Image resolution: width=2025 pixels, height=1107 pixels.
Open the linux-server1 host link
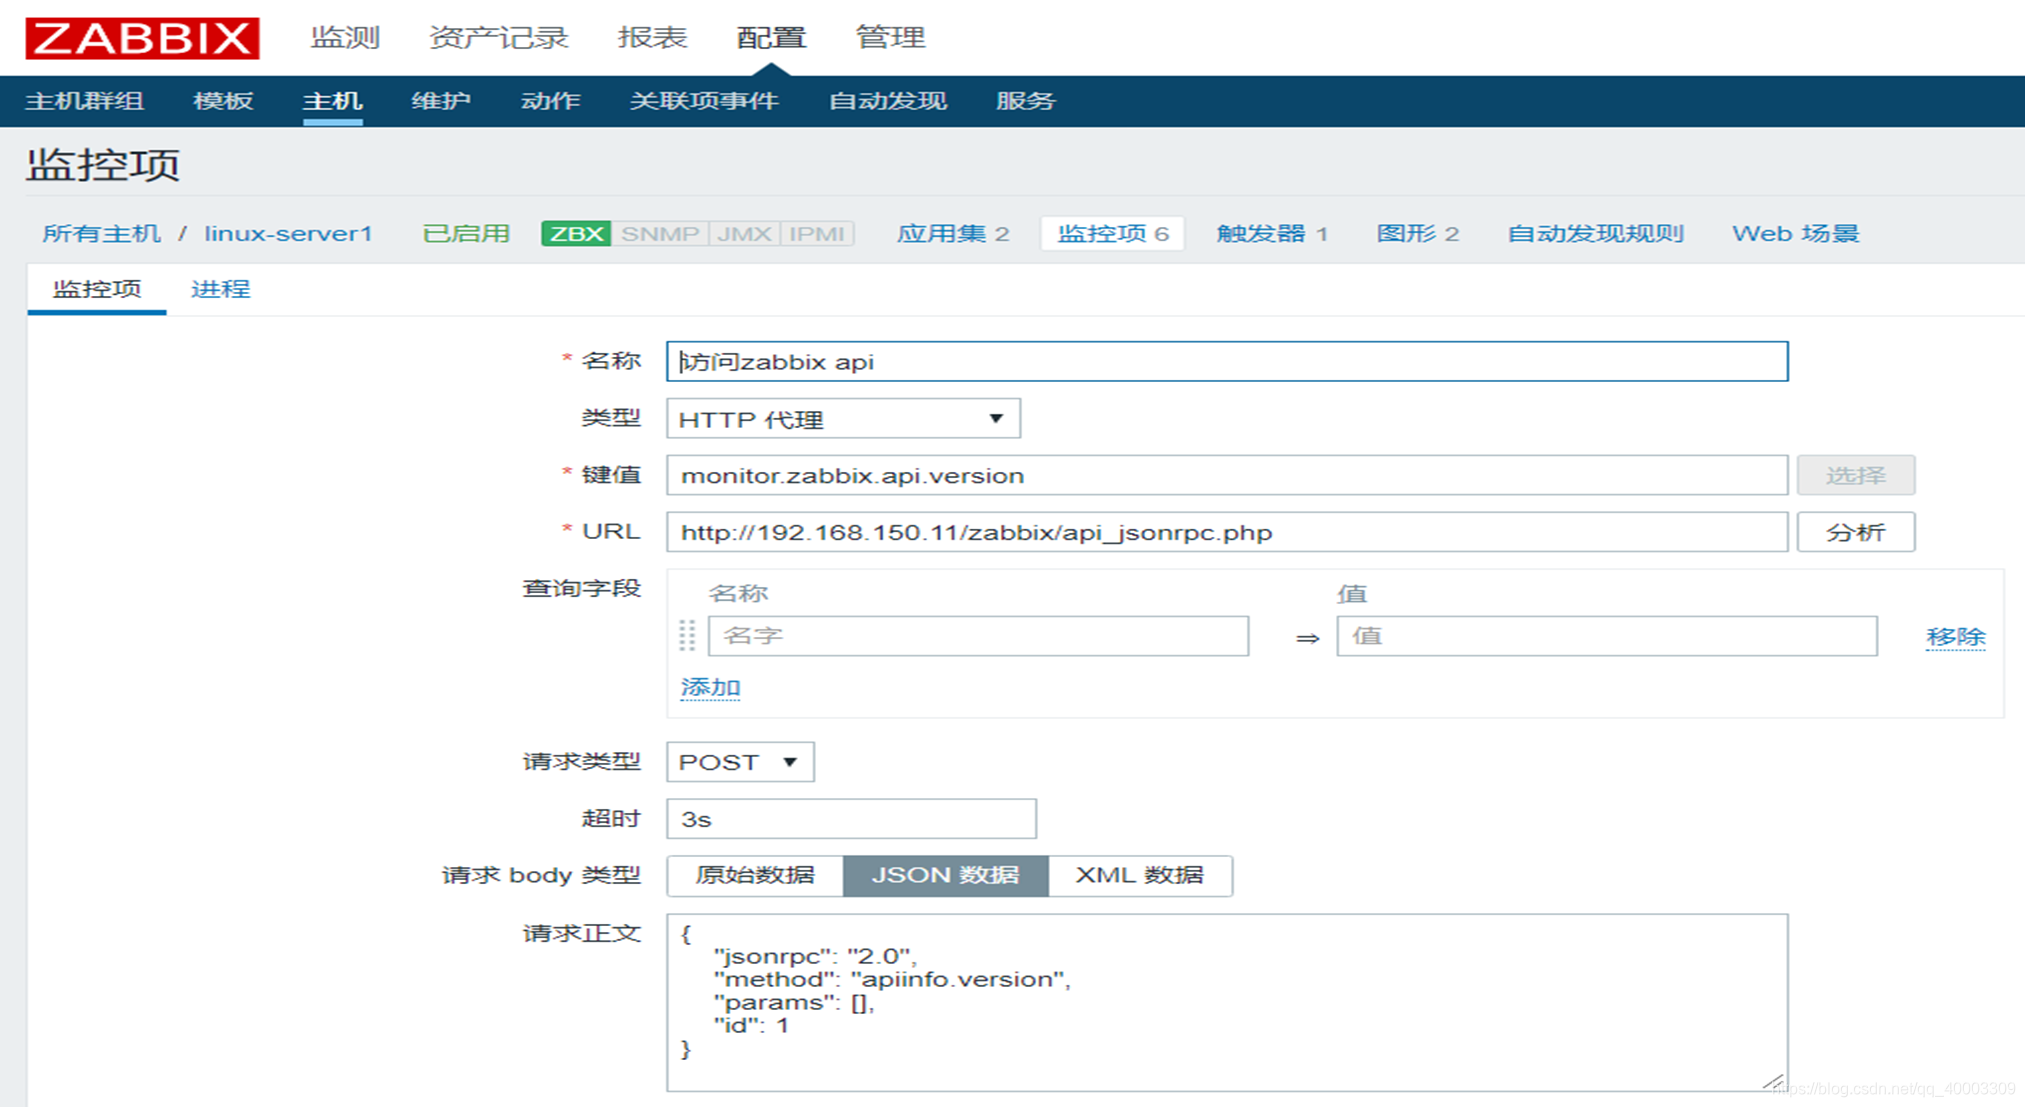point(288,234)
